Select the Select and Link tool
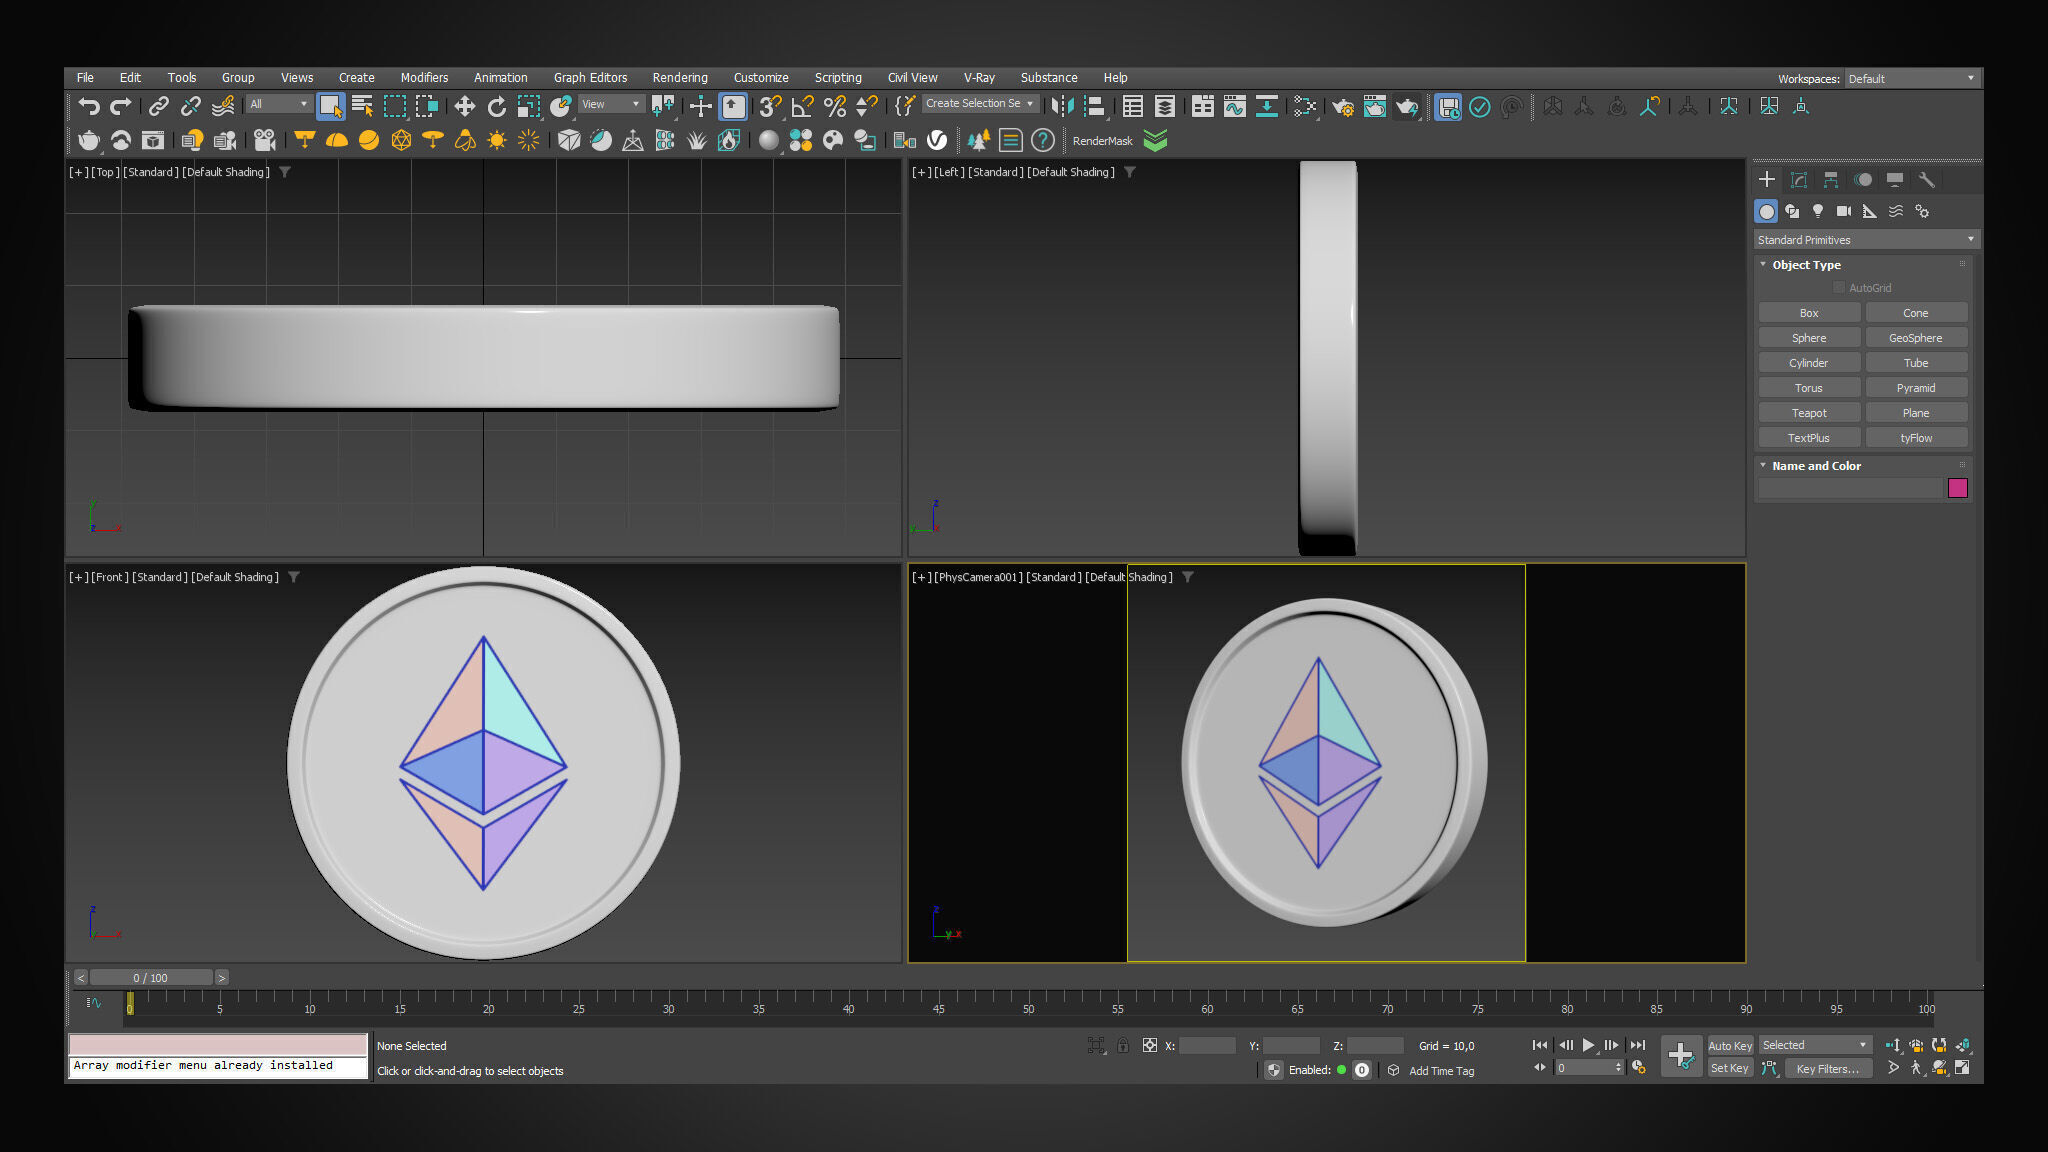Screen dimensions: 2048x1152 [158, 106]
